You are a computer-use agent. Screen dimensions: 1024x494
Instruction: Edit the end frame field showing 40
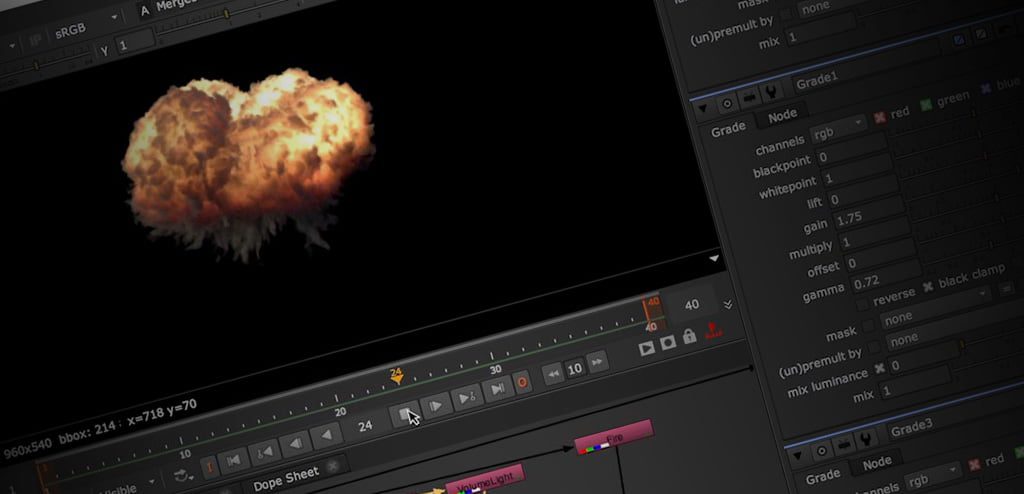pyautogui.click(x=692, y=305)
